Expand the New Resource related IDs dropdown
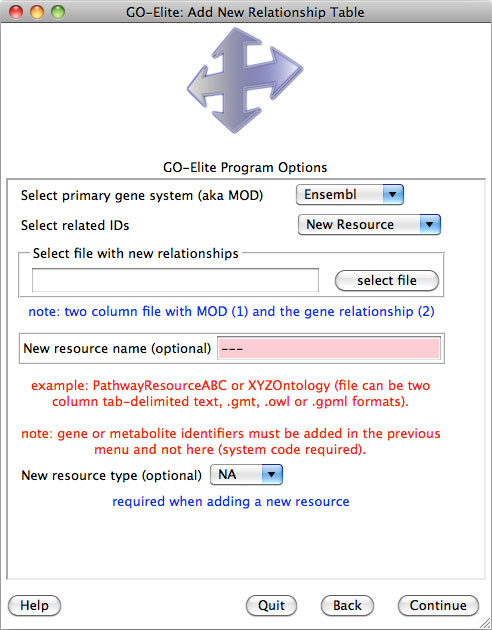 point(369,225)
